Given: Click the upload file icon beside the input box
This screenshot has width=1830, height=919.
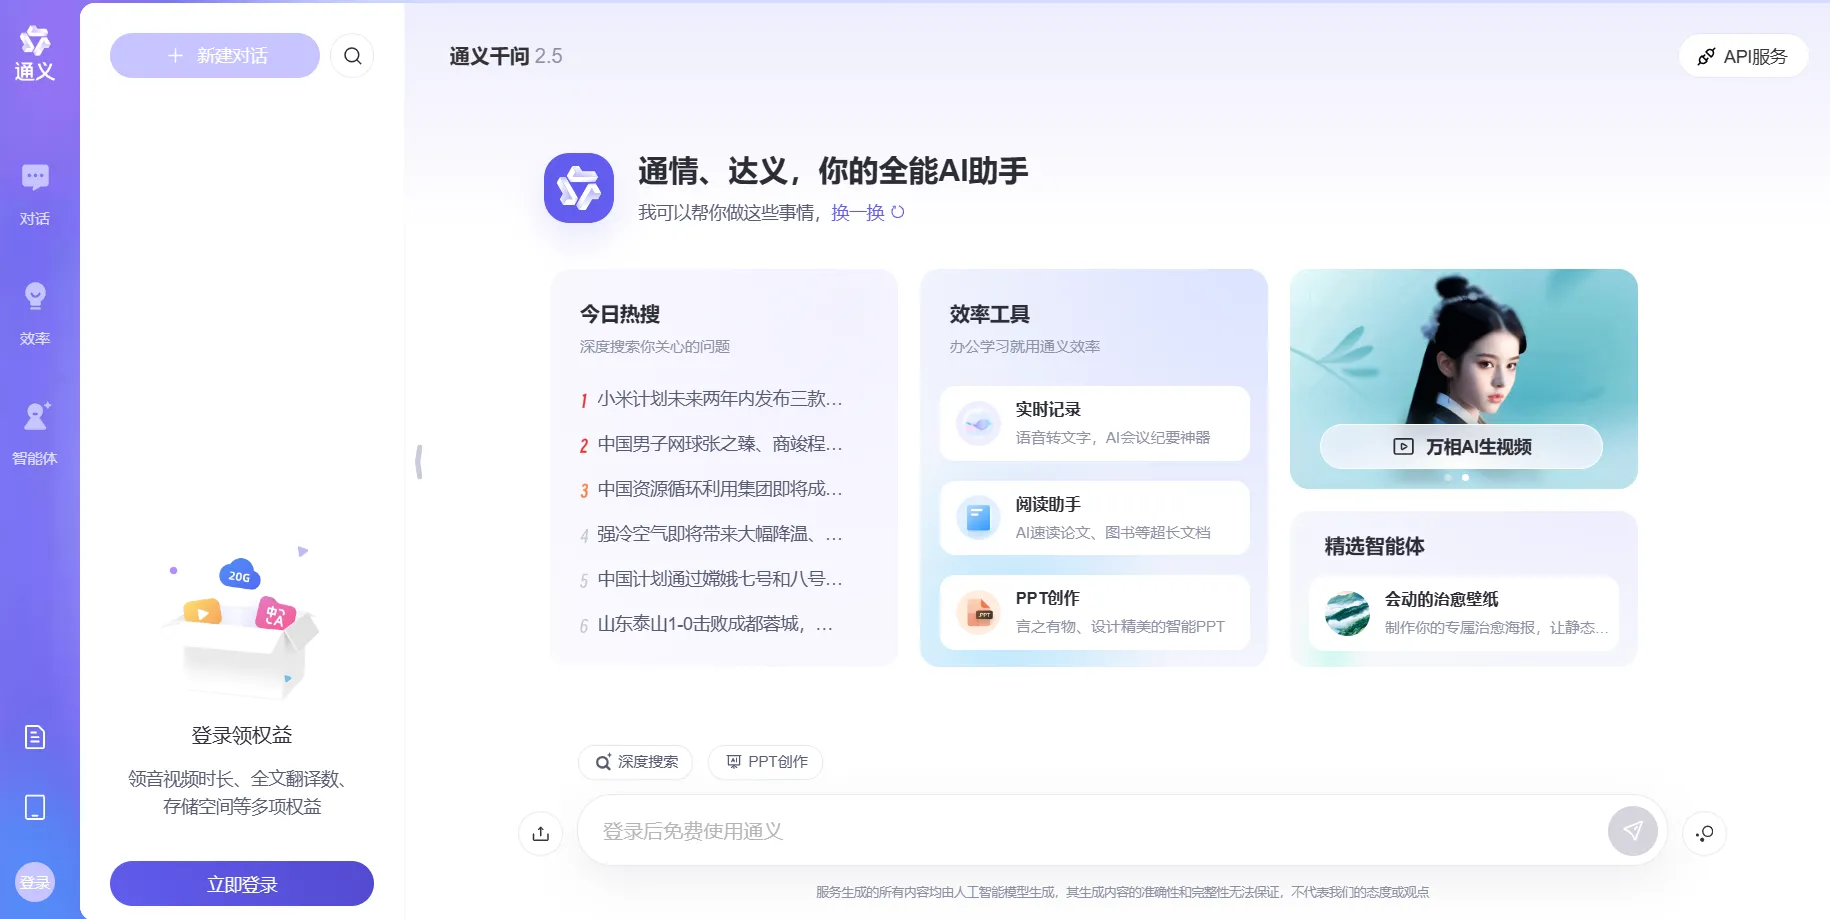Looking at the screenshot, I should pyautogui.click(x=541, y=833).
